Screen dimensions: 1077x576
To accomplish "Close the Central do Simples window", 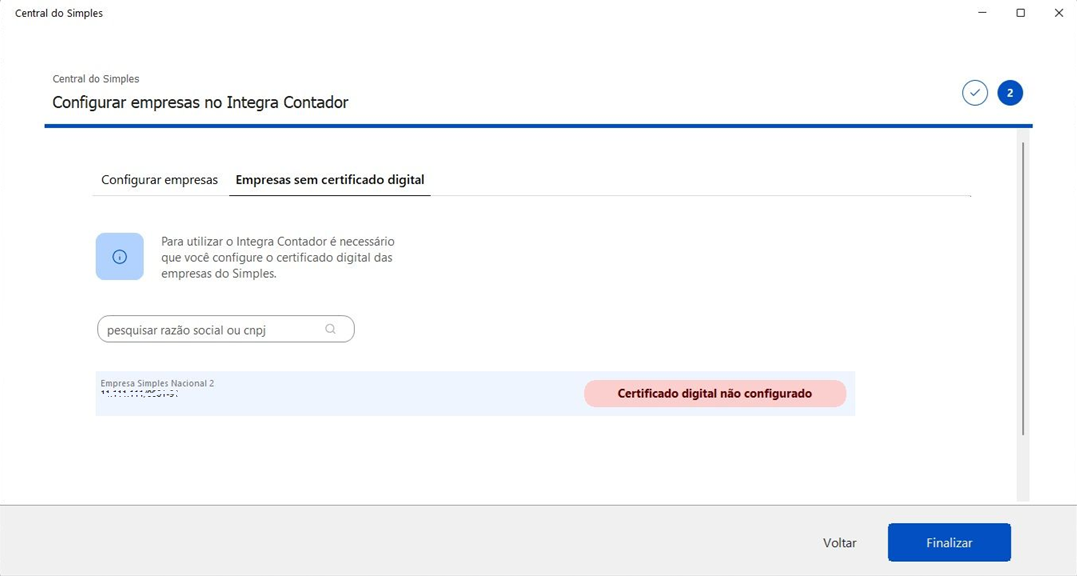I will (x=1058, y=13).
